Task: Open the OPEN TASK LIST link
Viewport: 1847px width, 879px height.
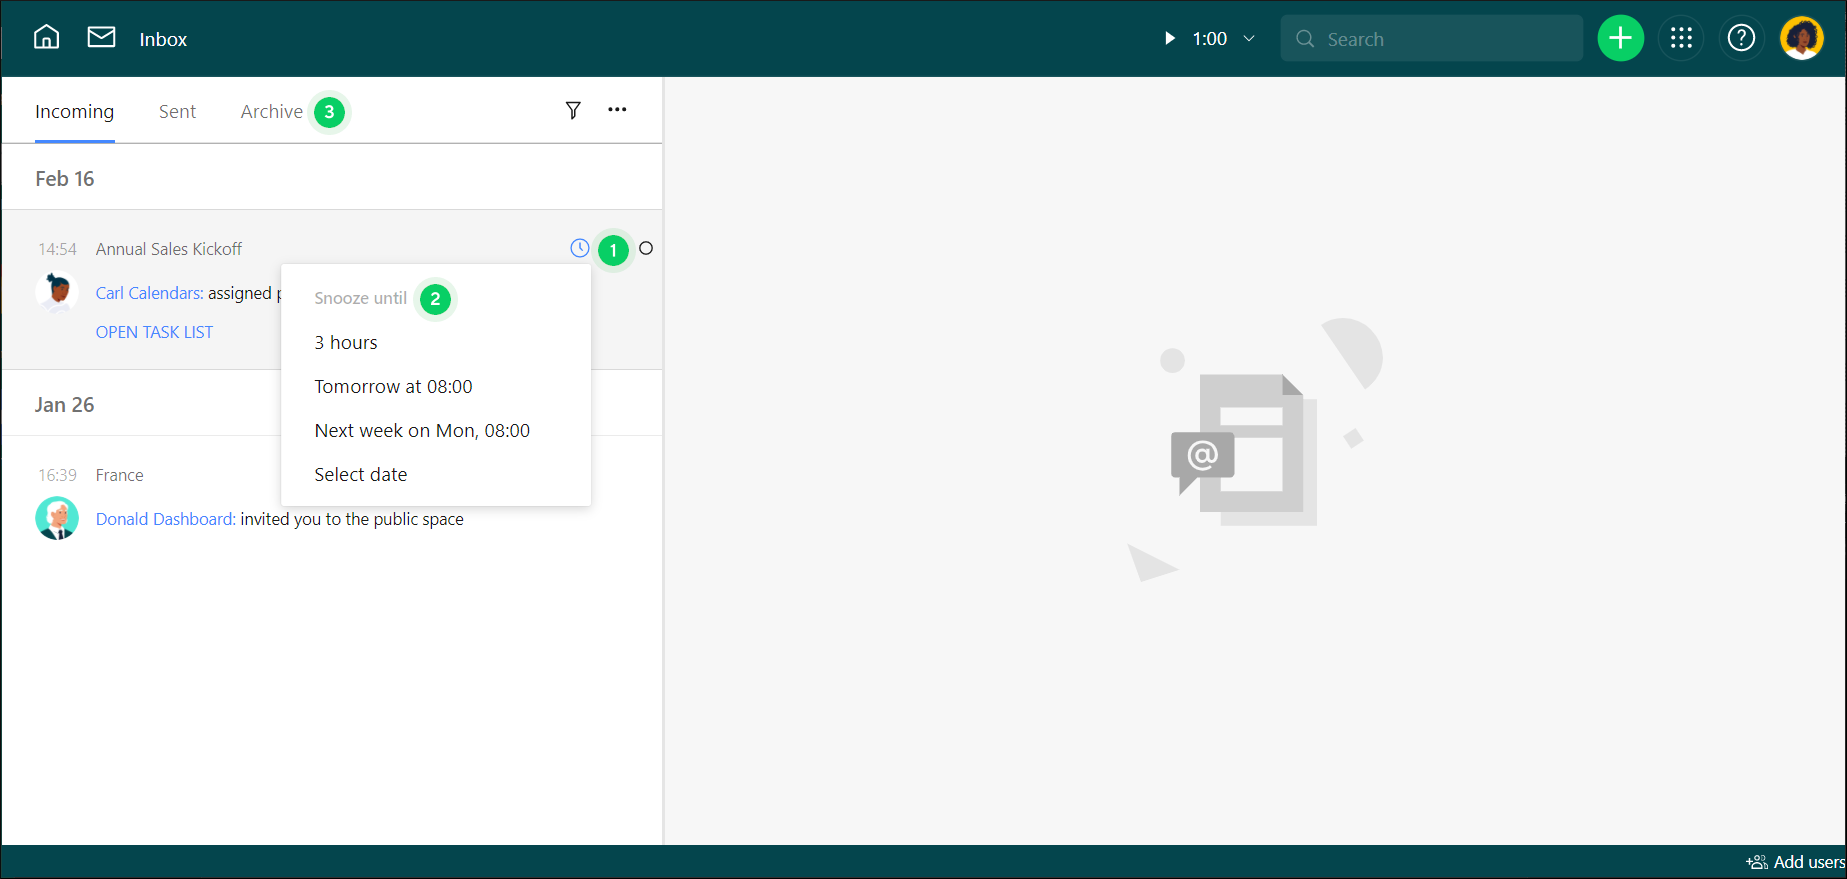Action: [x=154, y=332]
